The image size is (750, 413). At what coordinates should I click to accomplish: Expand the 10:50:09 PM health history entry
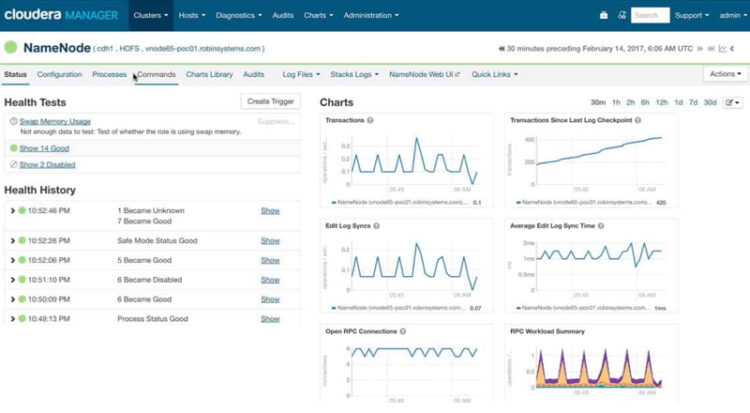pyautogui.click(x=12, y=300)
